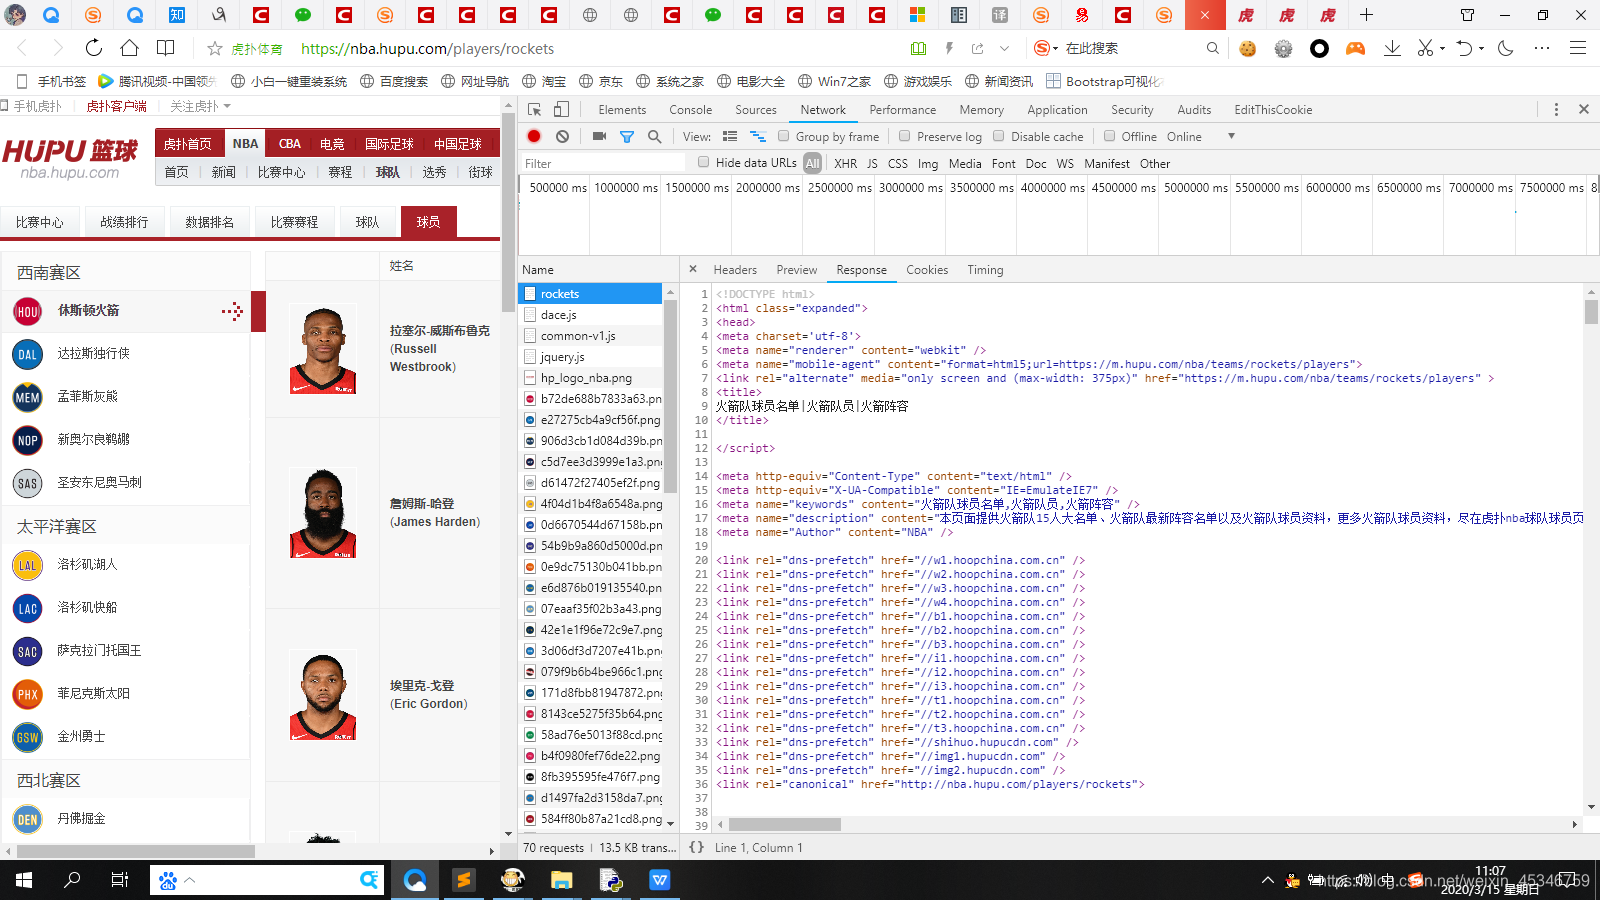The image size is (1600, 900).
Task: Open WPS Writer from taskbar
Action: (x=659, y=880)
